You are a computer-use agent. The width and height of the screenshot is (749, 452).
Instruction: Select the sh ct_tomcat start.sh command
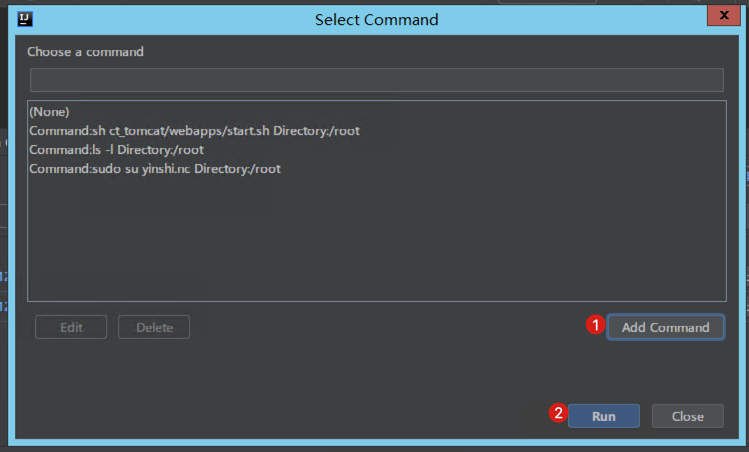pyautogui.click(x=194, y=131)
